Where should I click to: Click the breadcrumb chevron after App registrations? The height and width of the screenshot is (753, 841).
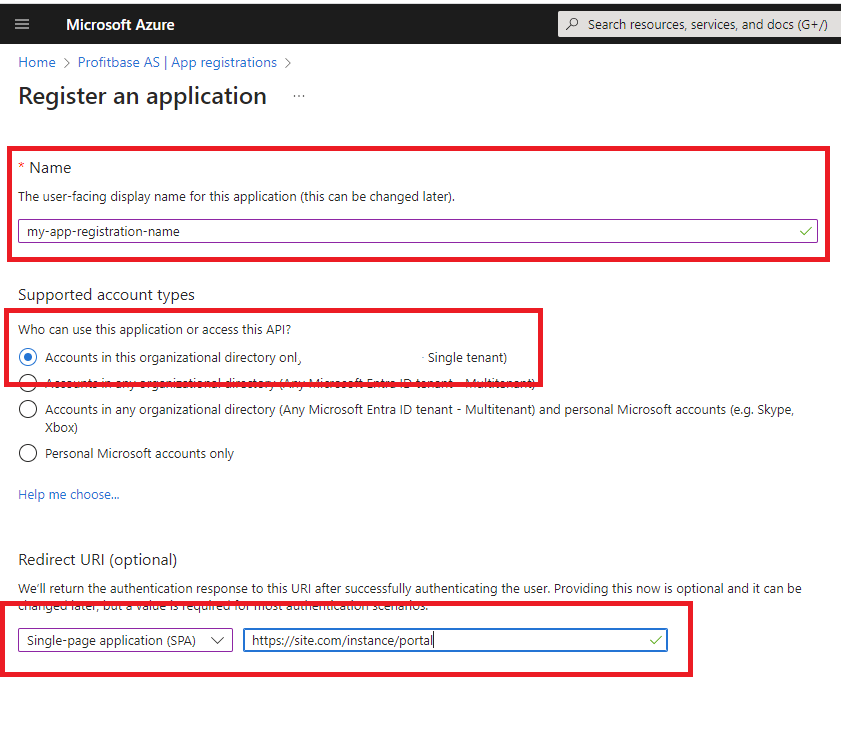(288, 63)
